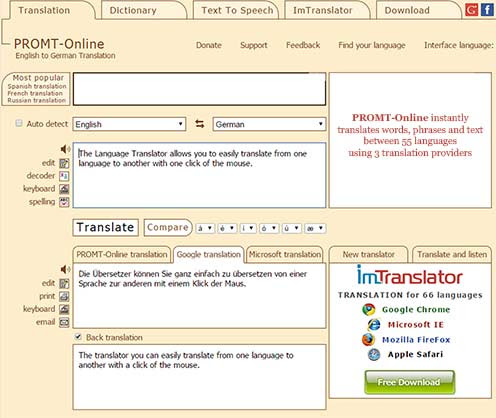Open the Spanish translation link
This screenshot has height=418, width=496.
[x=37, y=86]
